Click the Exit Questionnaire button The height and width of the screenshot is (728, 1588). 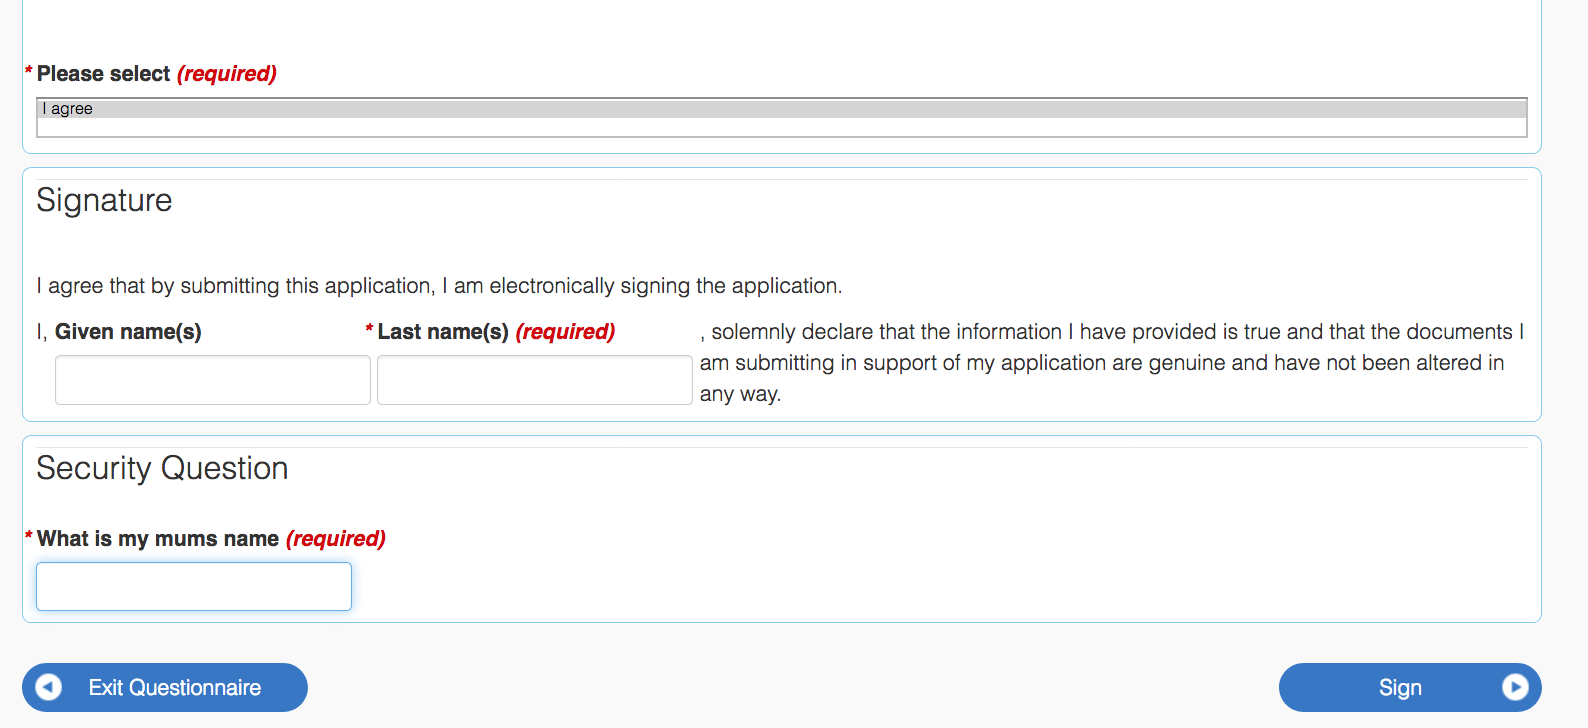(x=165, y=688)
